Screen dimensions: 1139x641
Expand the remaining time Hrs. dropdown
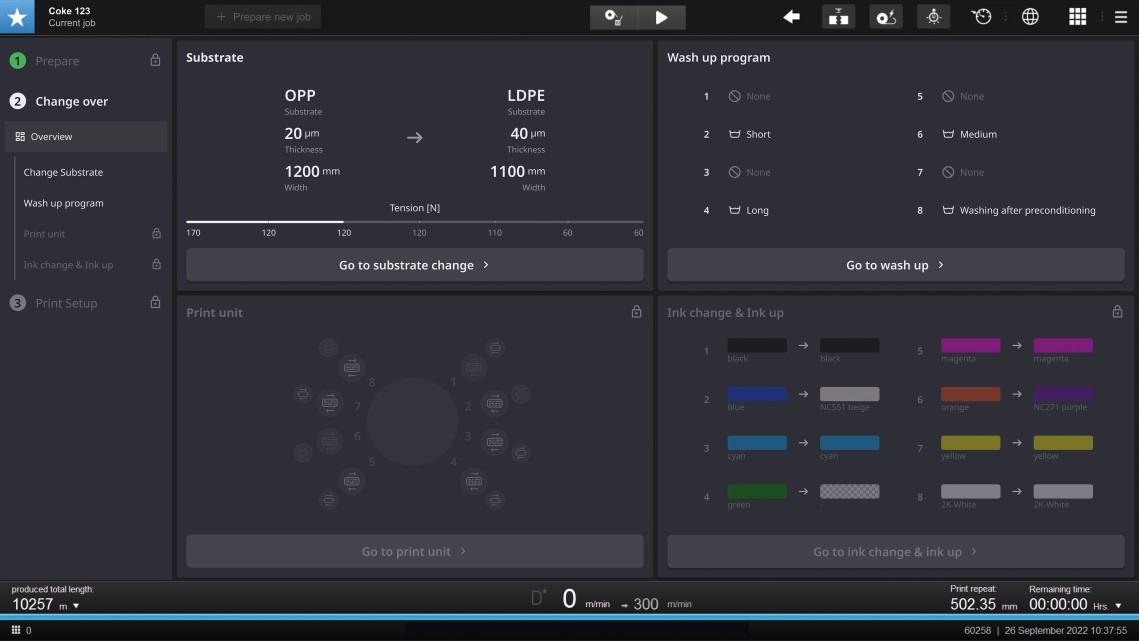(1119, 606)
